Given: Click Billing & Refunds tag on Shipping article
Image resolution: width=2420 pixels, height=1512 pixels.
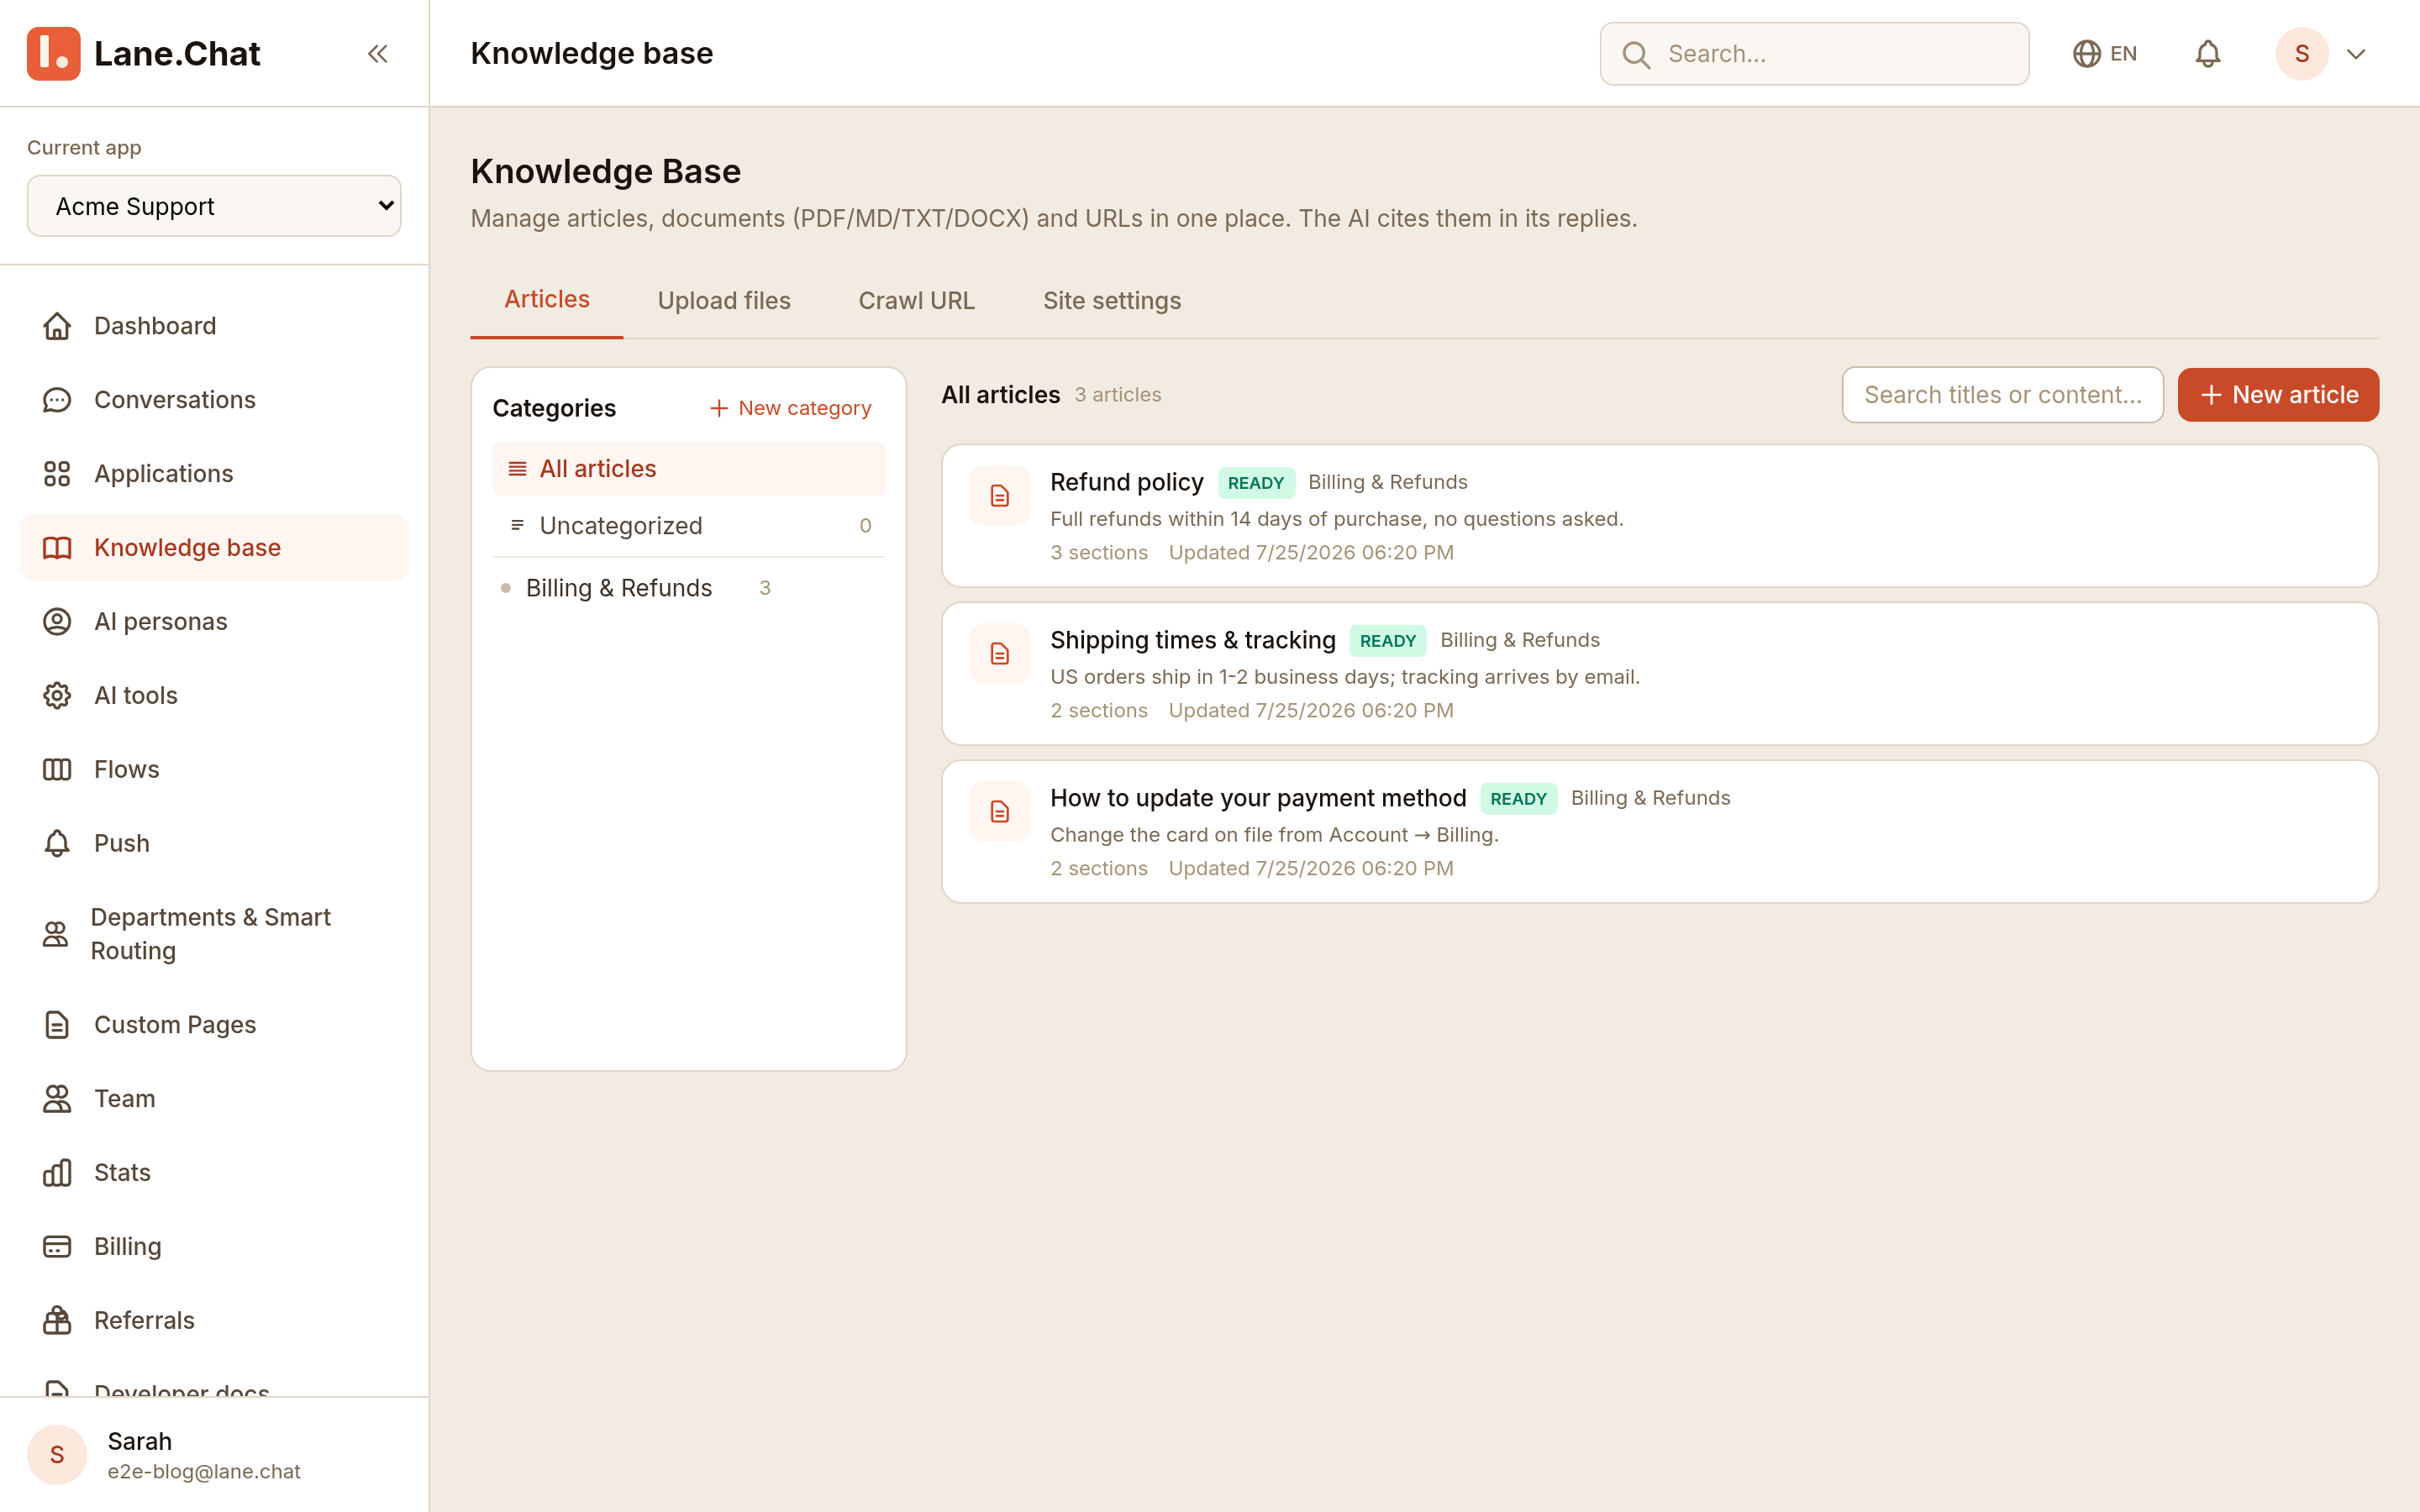Looking at the screenshot, I should click(1519, 640).
